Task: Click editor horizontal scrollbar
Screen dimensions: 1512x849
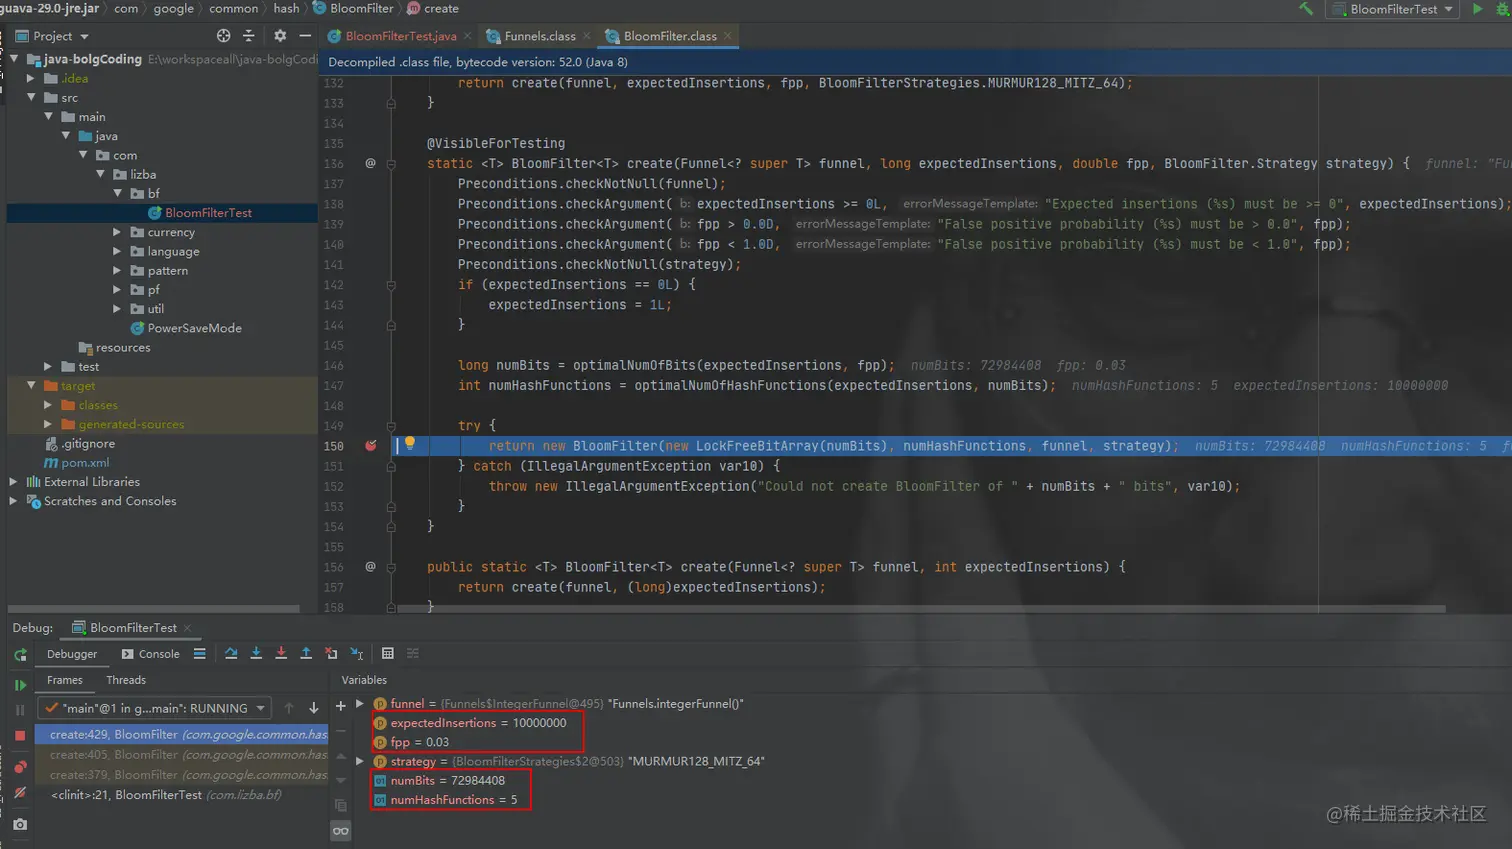Action: coord(921,608)
